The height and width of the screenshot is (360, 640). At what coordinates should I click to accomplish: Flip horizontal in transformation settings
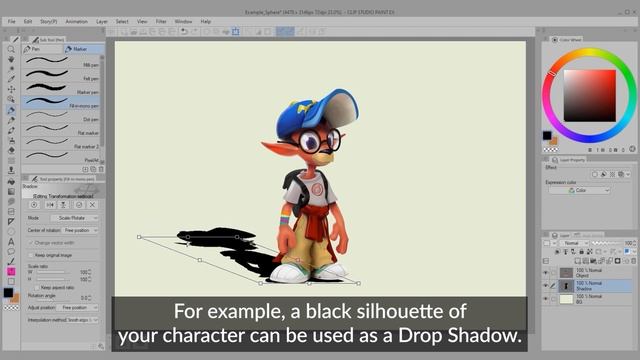[x=50, y=205]
